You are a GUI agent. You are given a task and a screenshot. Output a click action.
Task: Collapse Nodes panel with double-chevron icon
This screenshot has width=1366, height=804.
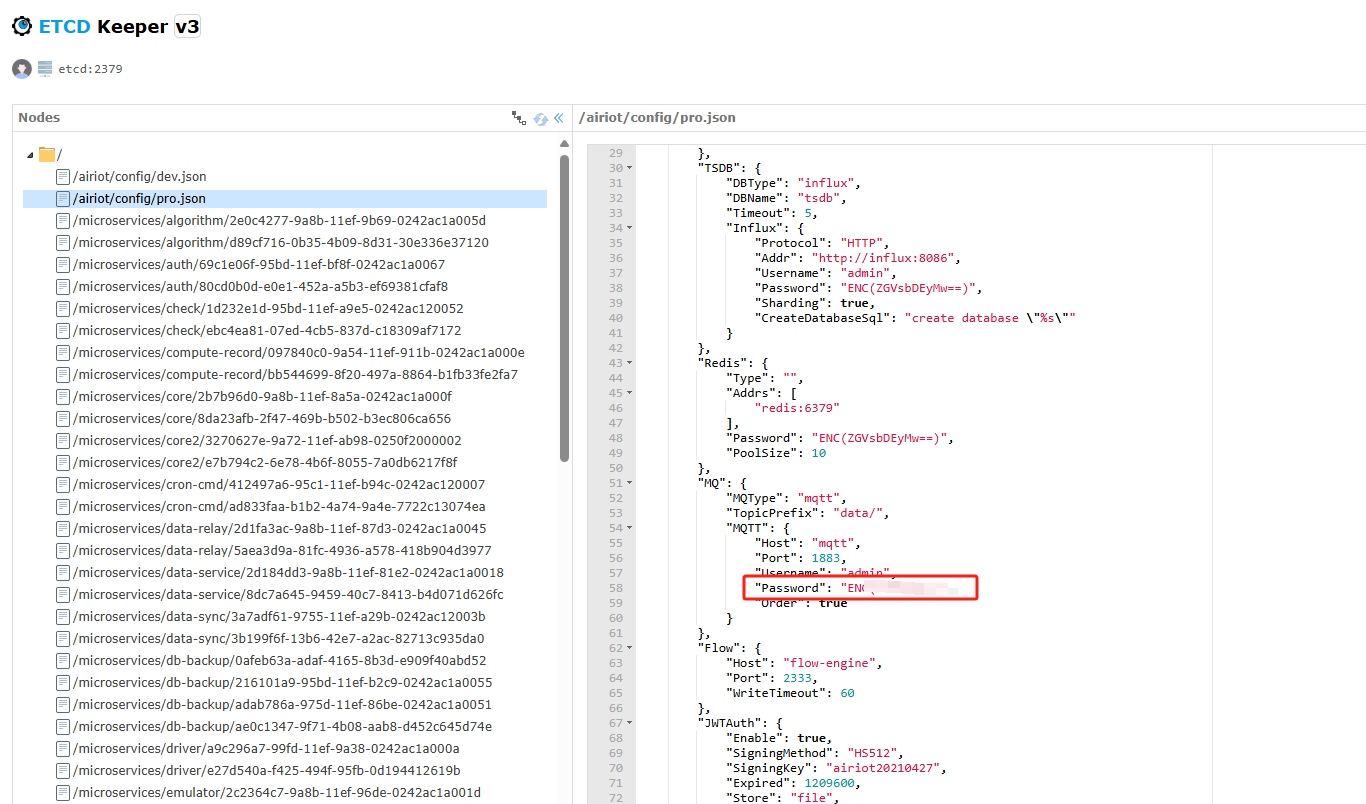pyautogui.click(x=559, y=118)
